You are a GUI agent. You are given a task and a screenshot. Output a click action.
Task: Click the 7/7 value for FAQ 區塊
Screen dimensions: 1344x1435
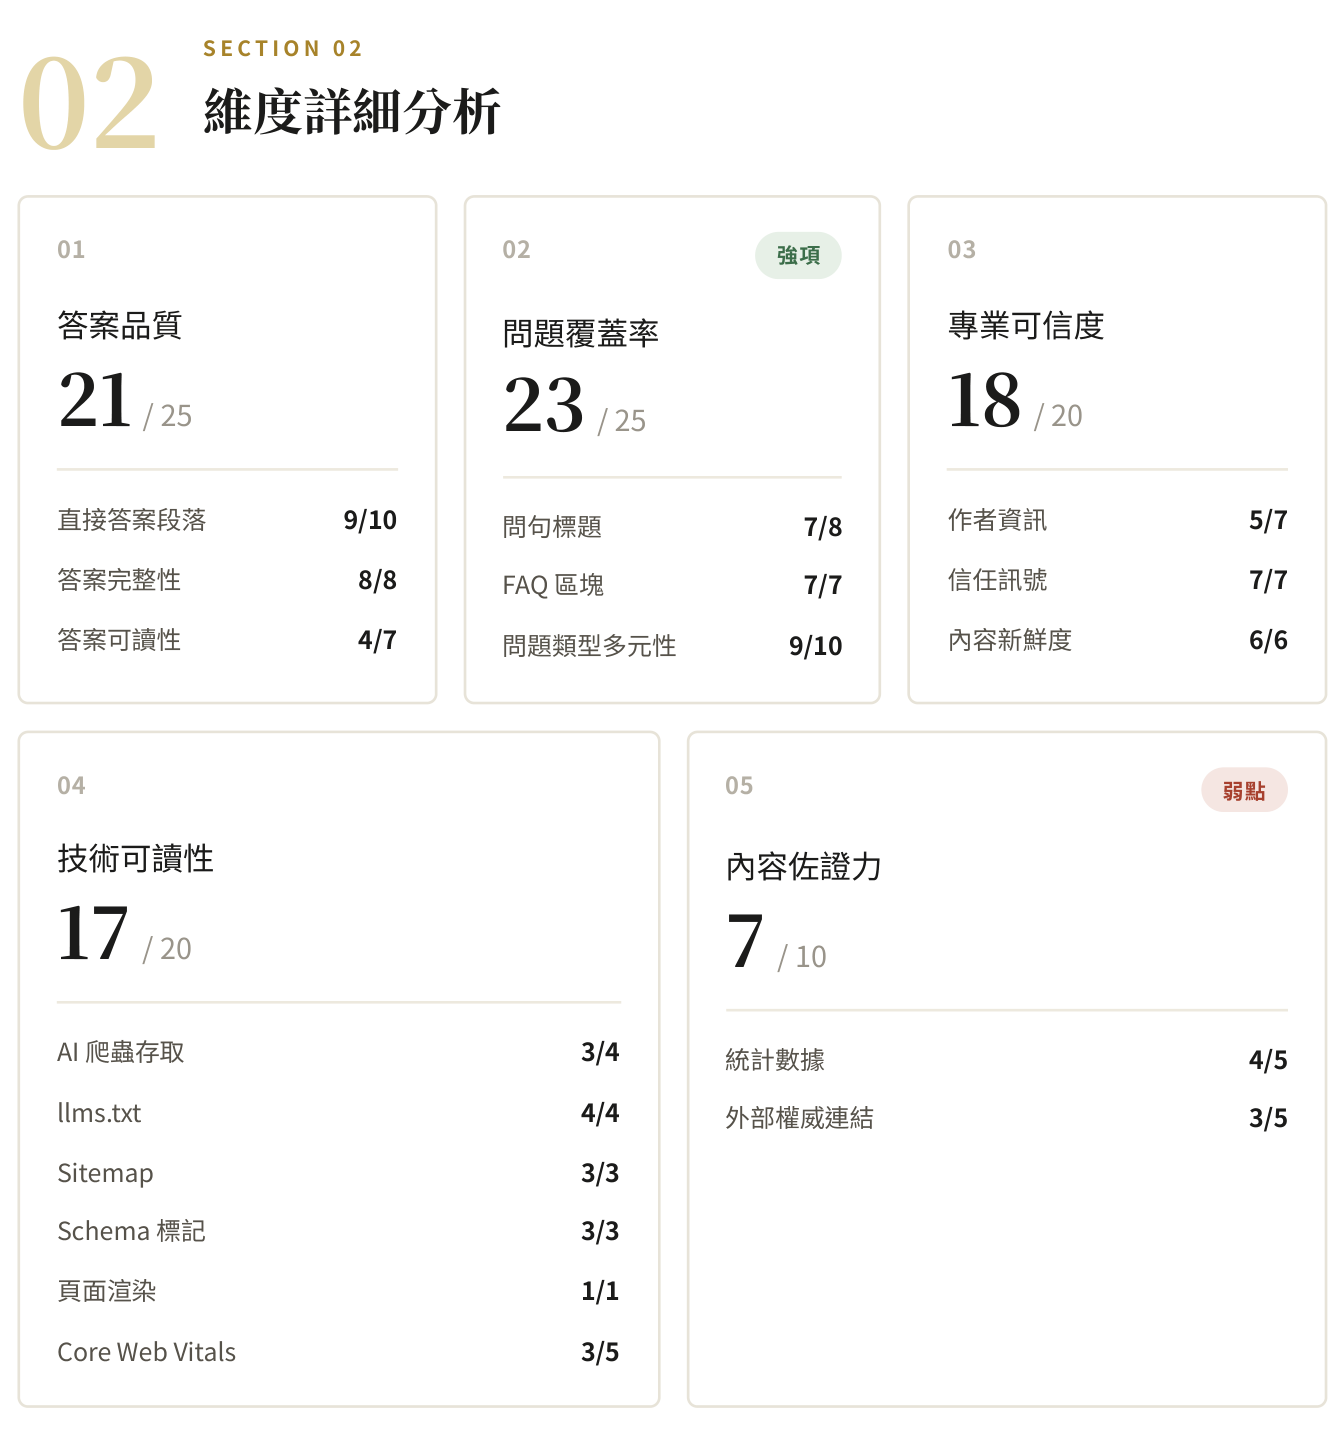(823, 585)
